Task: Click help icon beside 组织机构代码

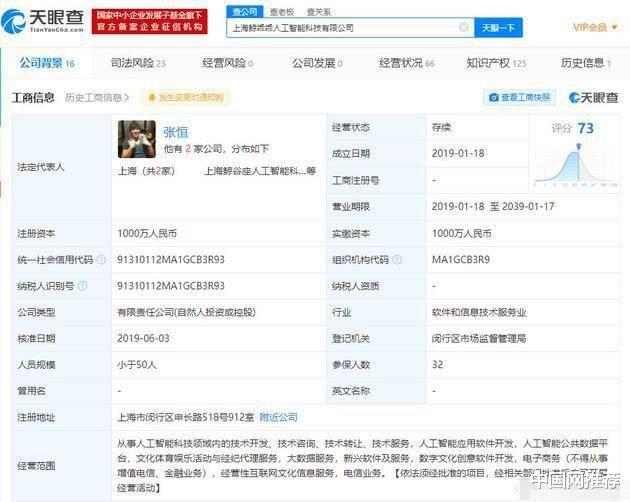Action: (x=397, y=260)
